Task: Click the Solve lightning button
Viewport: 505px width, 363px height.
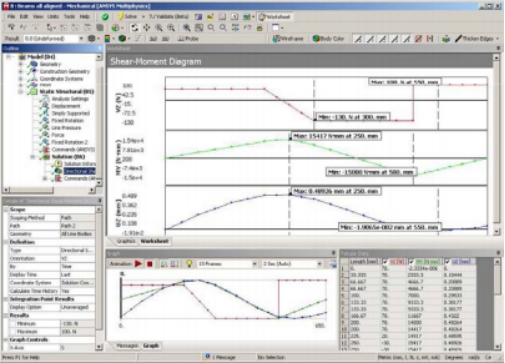Action: pos(127,17)
